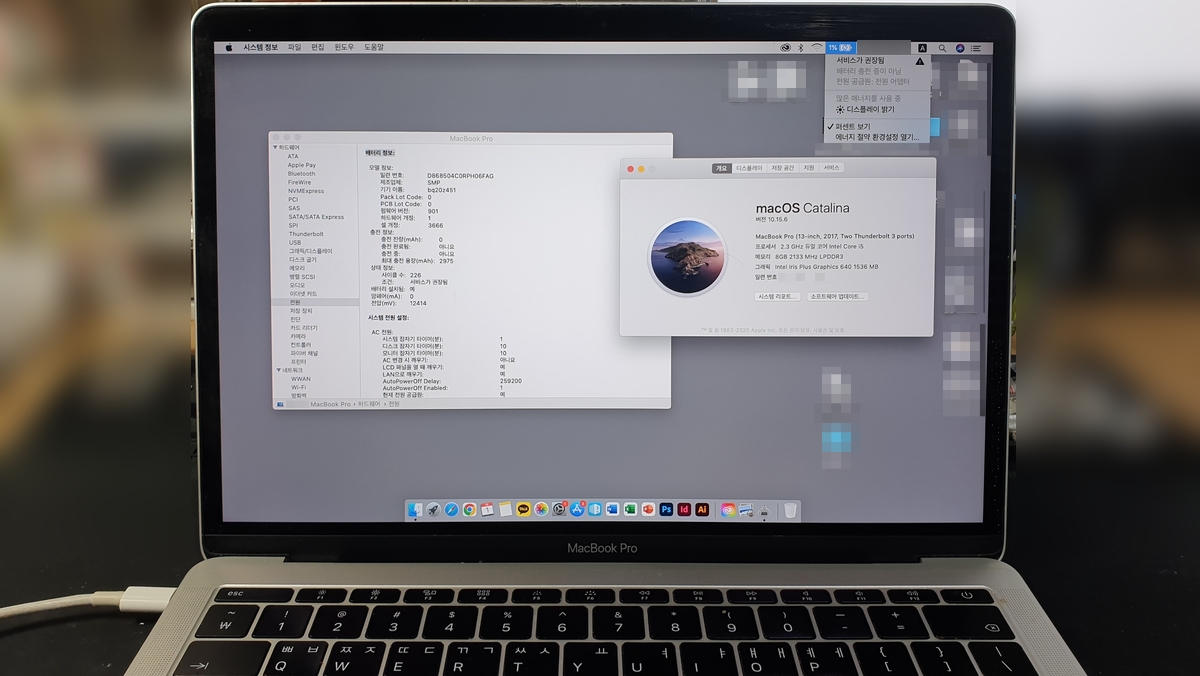The height and width of the screenshot is (676, 1200).
Task: Select 그래픽/디스플레이 in sidebar
Action: tap(310, 251)
